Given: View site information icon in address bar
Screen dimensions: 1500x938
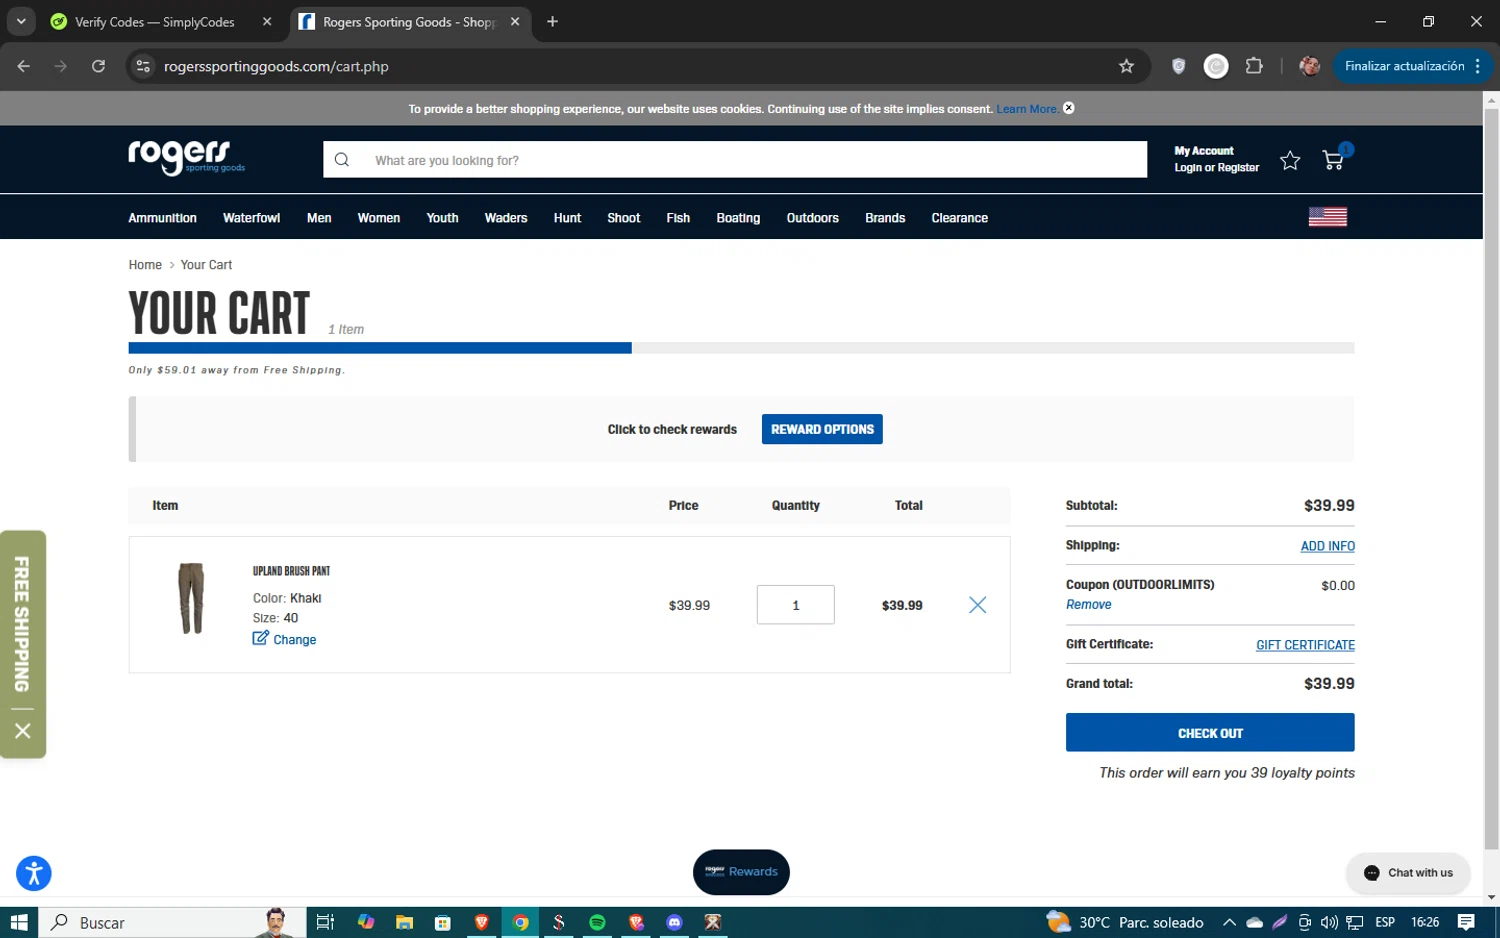Looking at the screenshot, I should tap(143, 66).
